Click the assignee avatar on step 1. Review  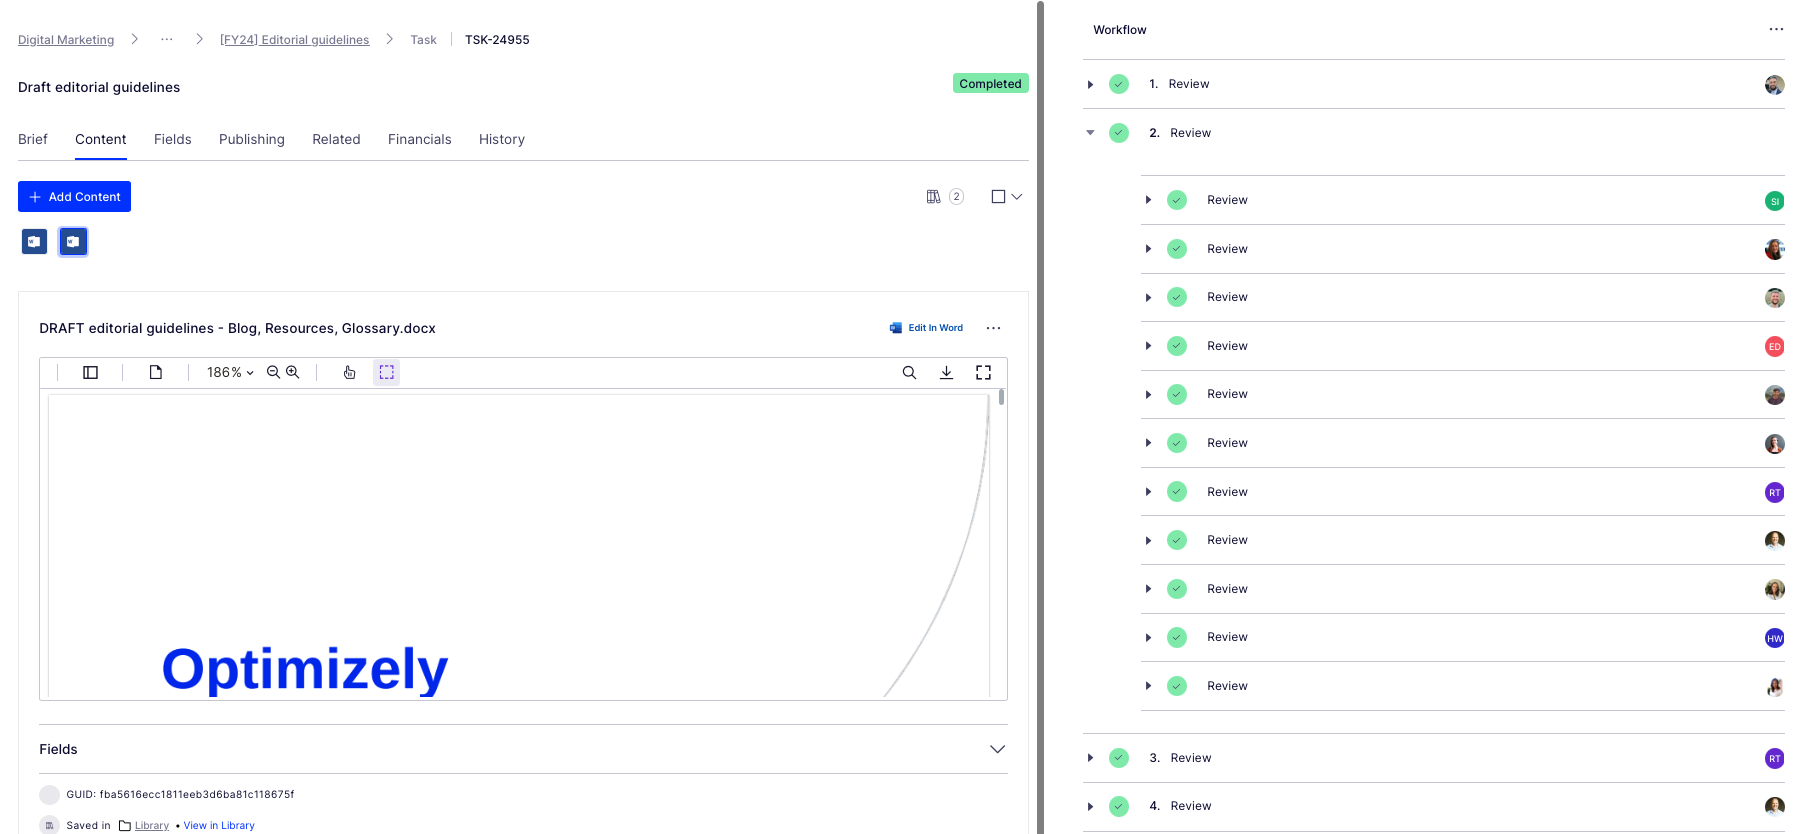(1774, 85)
